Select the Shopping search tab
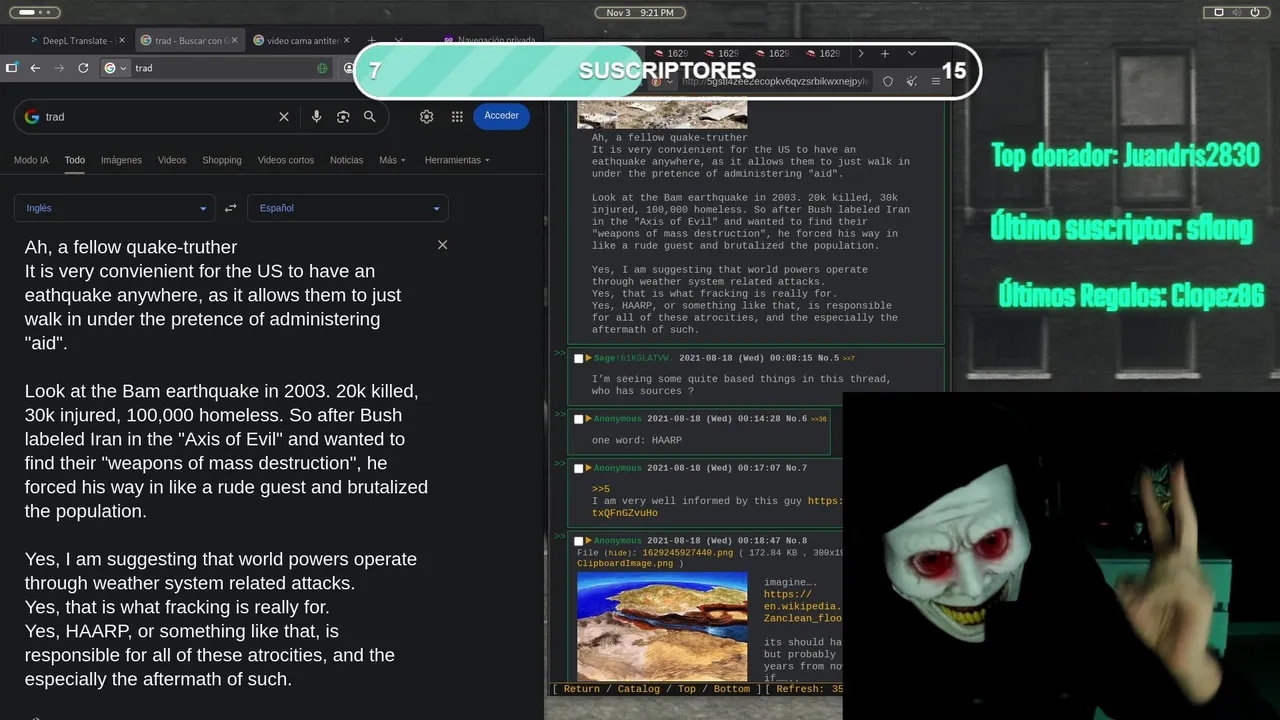Screen dimensions: 1280x720 222,160
